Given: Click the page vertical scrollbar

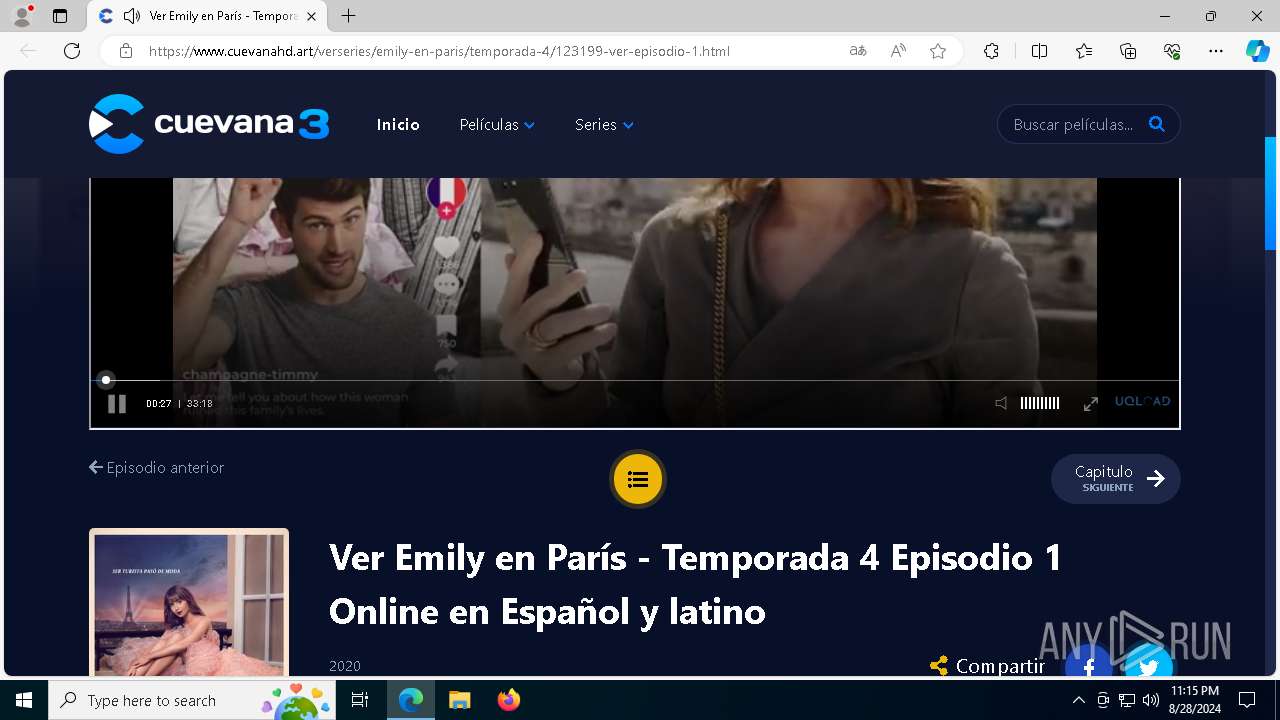Looking at the screenshot, I should pyautogui.click(x=1271, y=193).
